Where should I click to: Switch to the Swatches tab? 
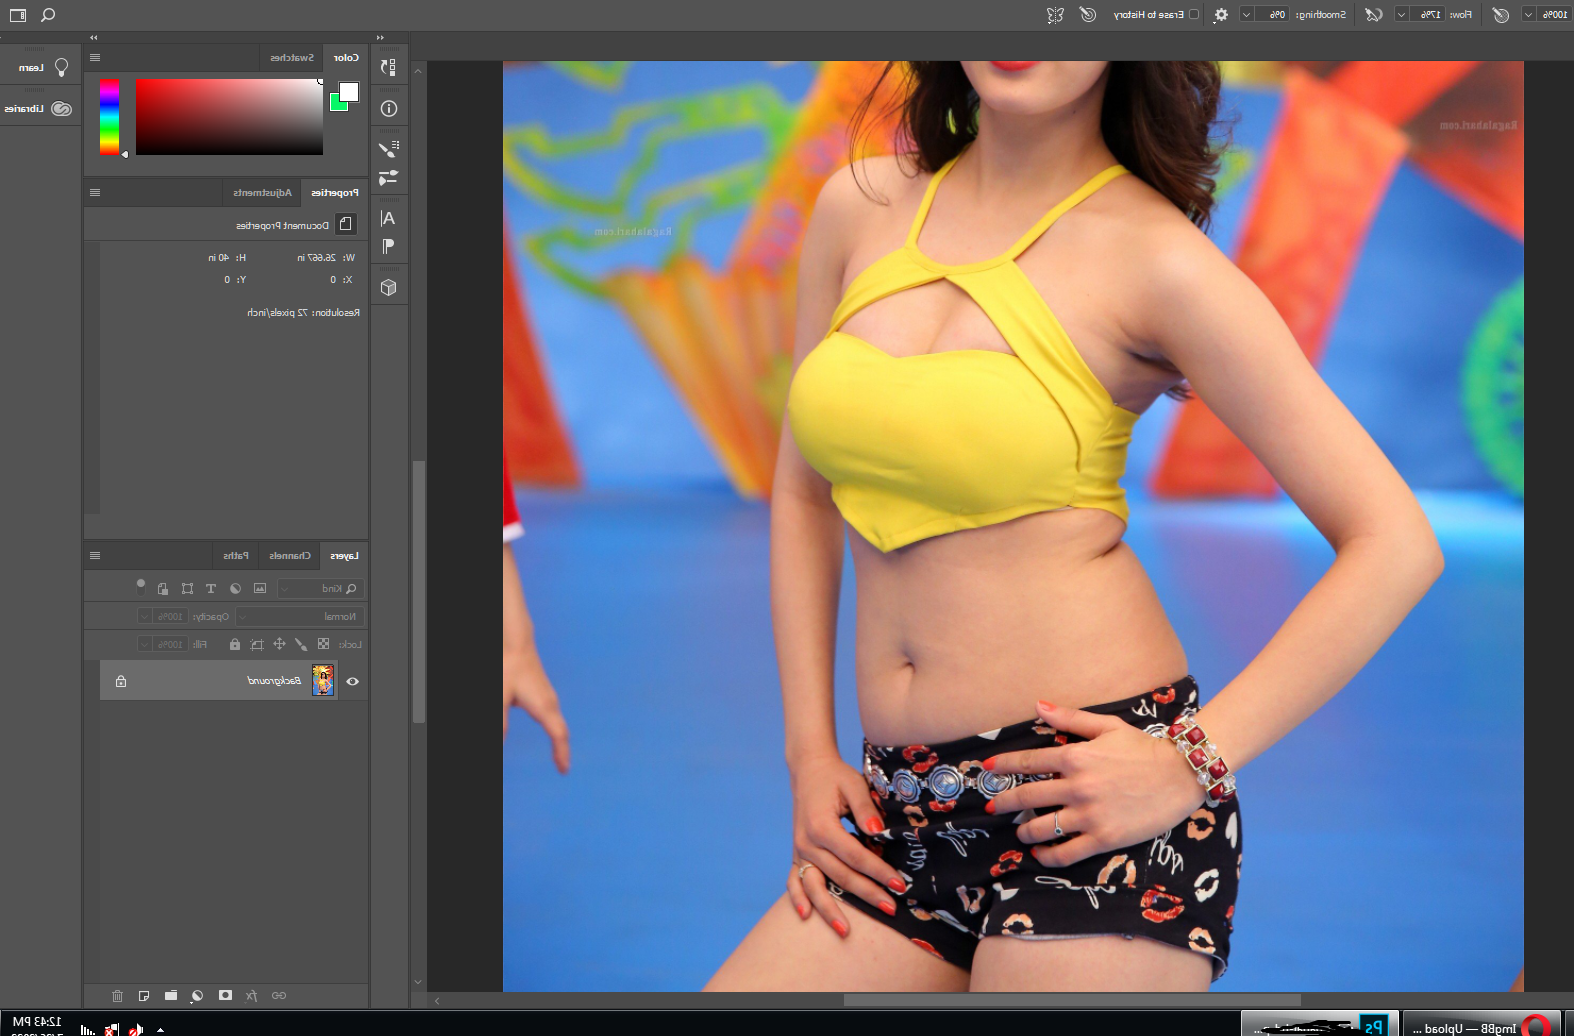click(291, 58)
